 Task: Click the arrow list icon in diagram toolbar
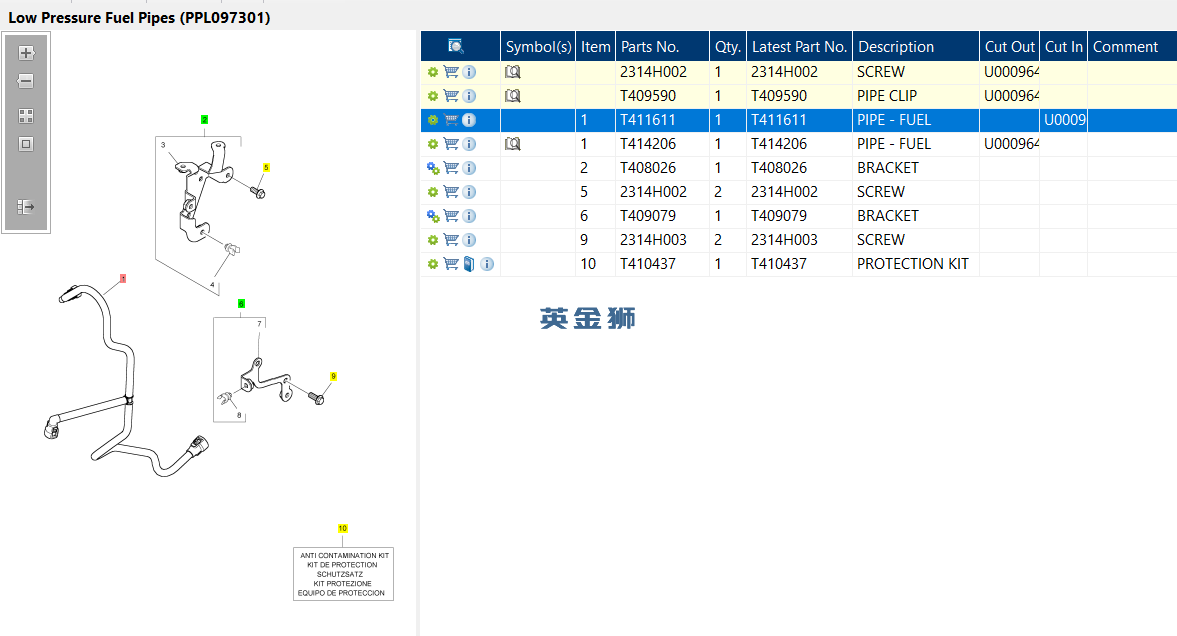pyautogui.click(x=26, y=206)
